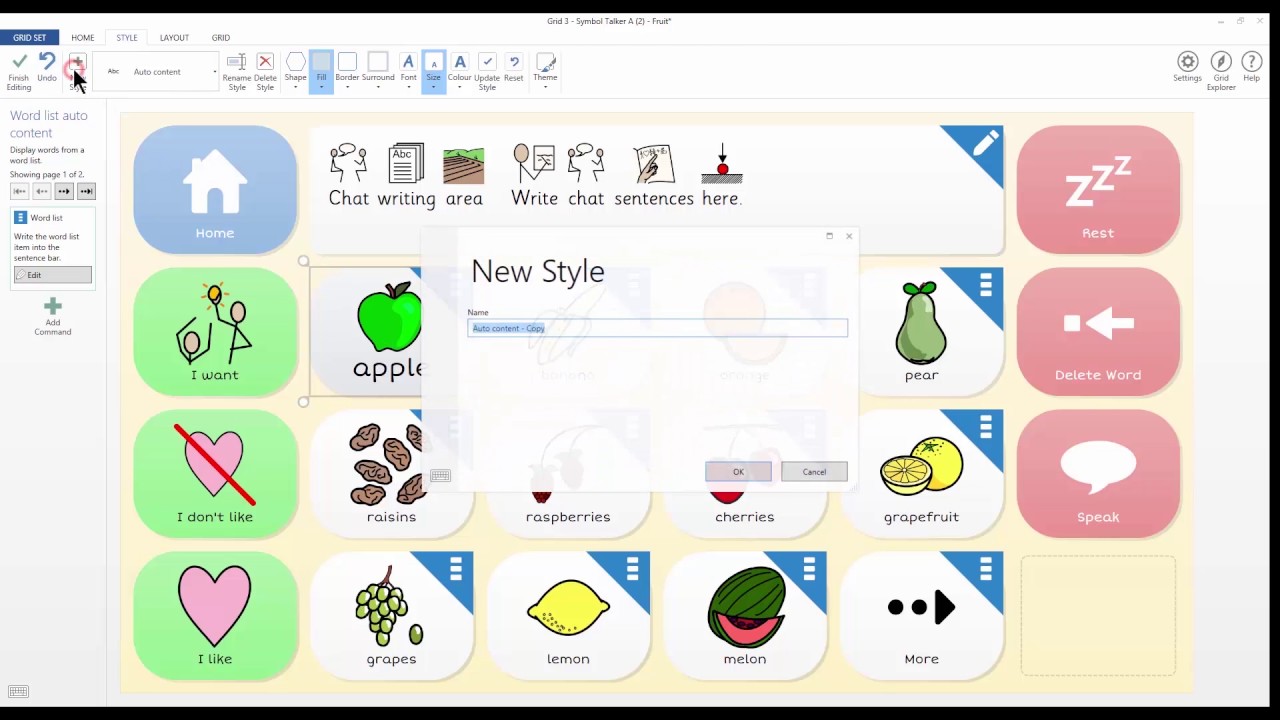The width and height of the screenshot is (1280, 720).
Task: Open the Help question mark icon
Action: pos(1251,62)
